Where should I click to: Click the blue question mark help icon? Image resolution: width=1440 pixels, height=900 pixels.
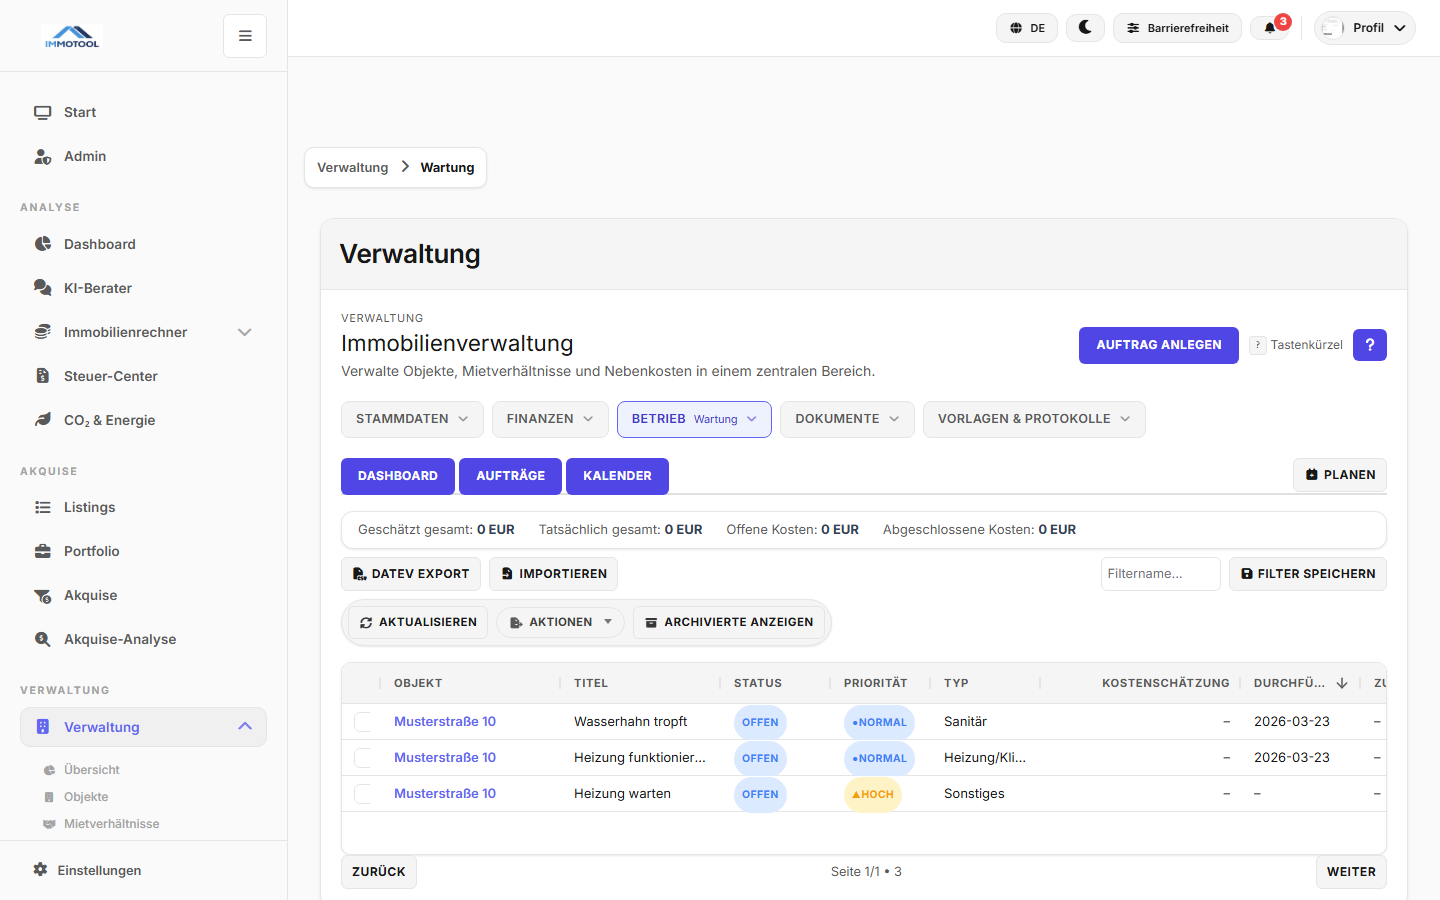pos(1369,345)
